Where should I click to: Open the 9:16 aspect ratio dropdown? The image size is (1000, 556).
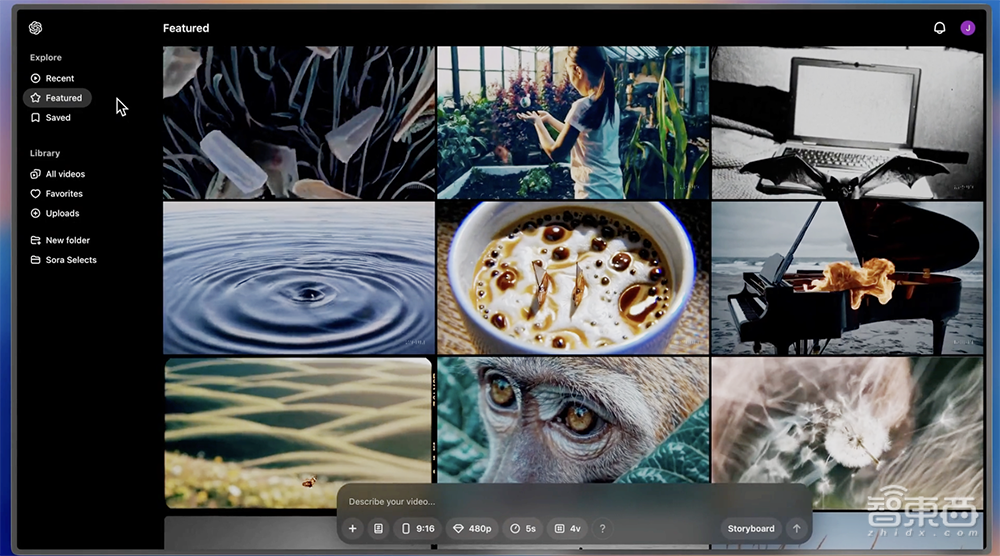point(418,528)
